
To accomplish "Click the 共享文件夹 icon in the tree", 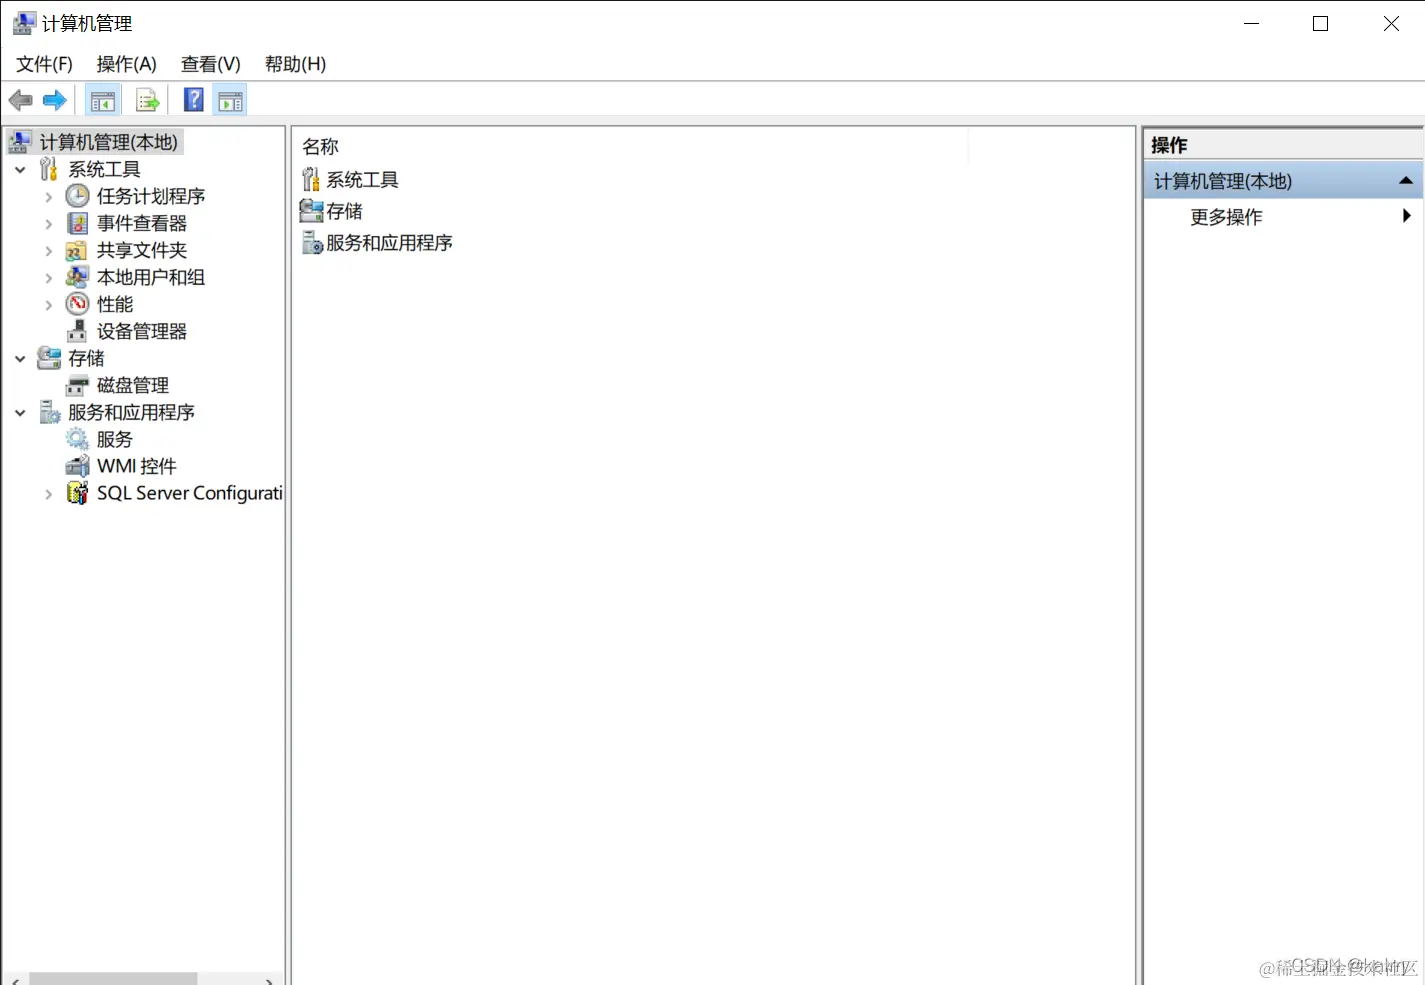I will click(x=77, y=250).
